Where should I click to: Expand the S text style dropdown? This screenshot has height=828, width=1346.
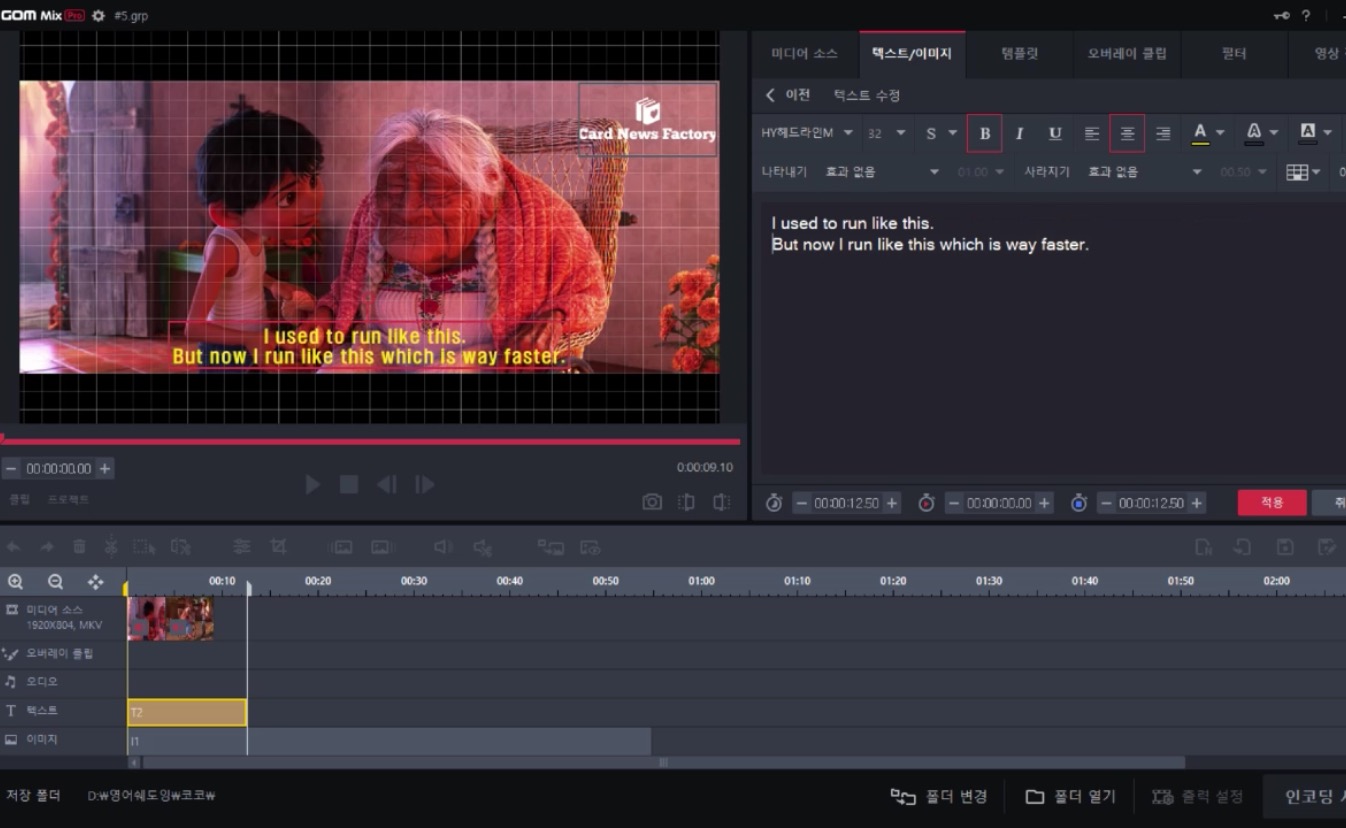(951, 133)
